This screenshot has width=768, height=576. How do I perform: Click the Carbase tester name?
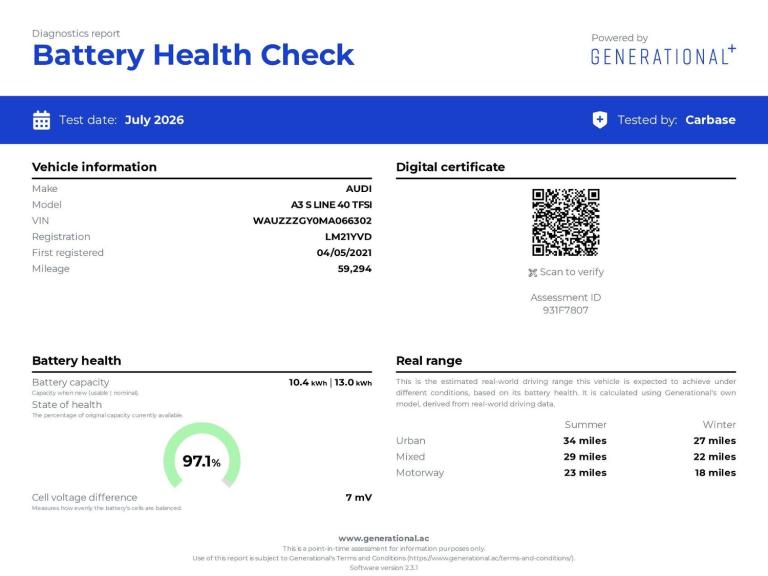[x=710, y=120]
